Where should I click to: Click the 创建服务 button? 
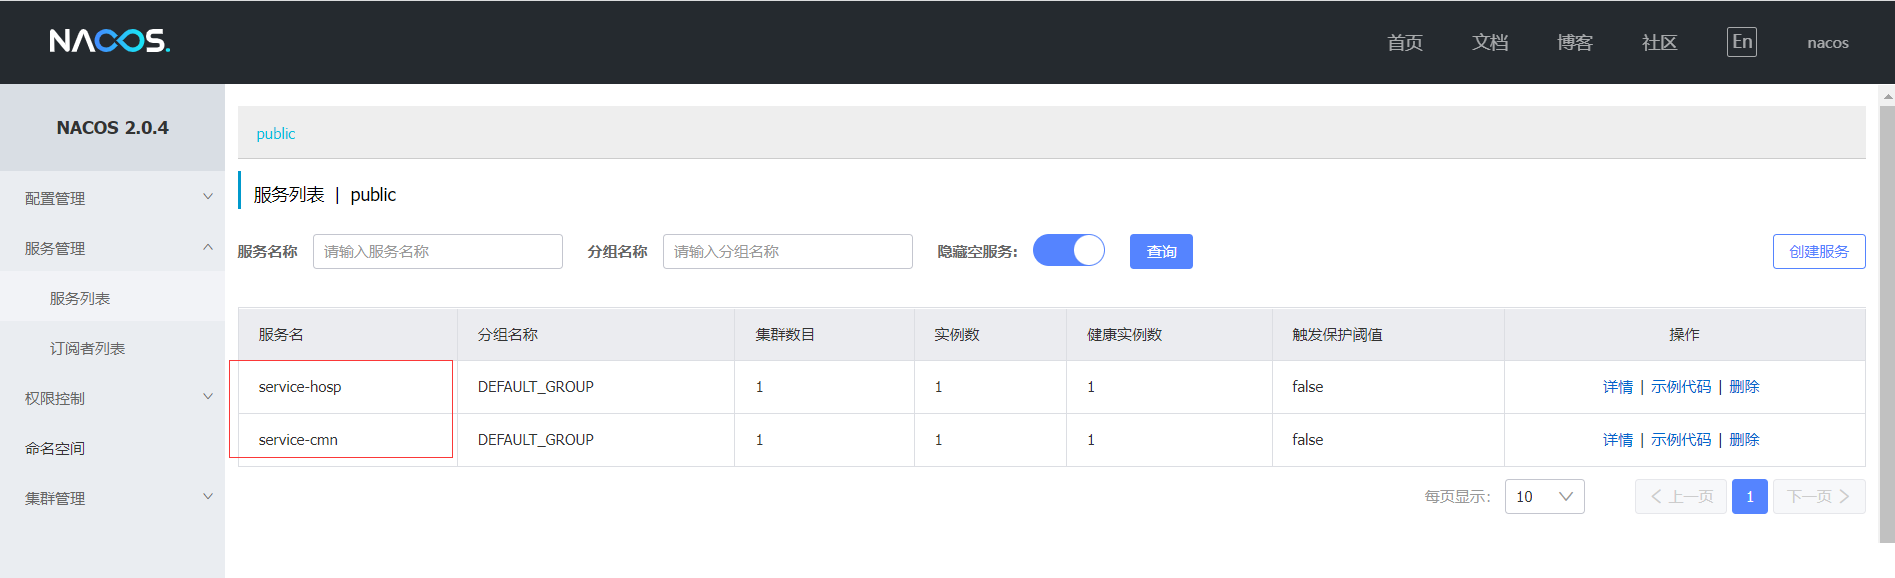(1818, 252)
